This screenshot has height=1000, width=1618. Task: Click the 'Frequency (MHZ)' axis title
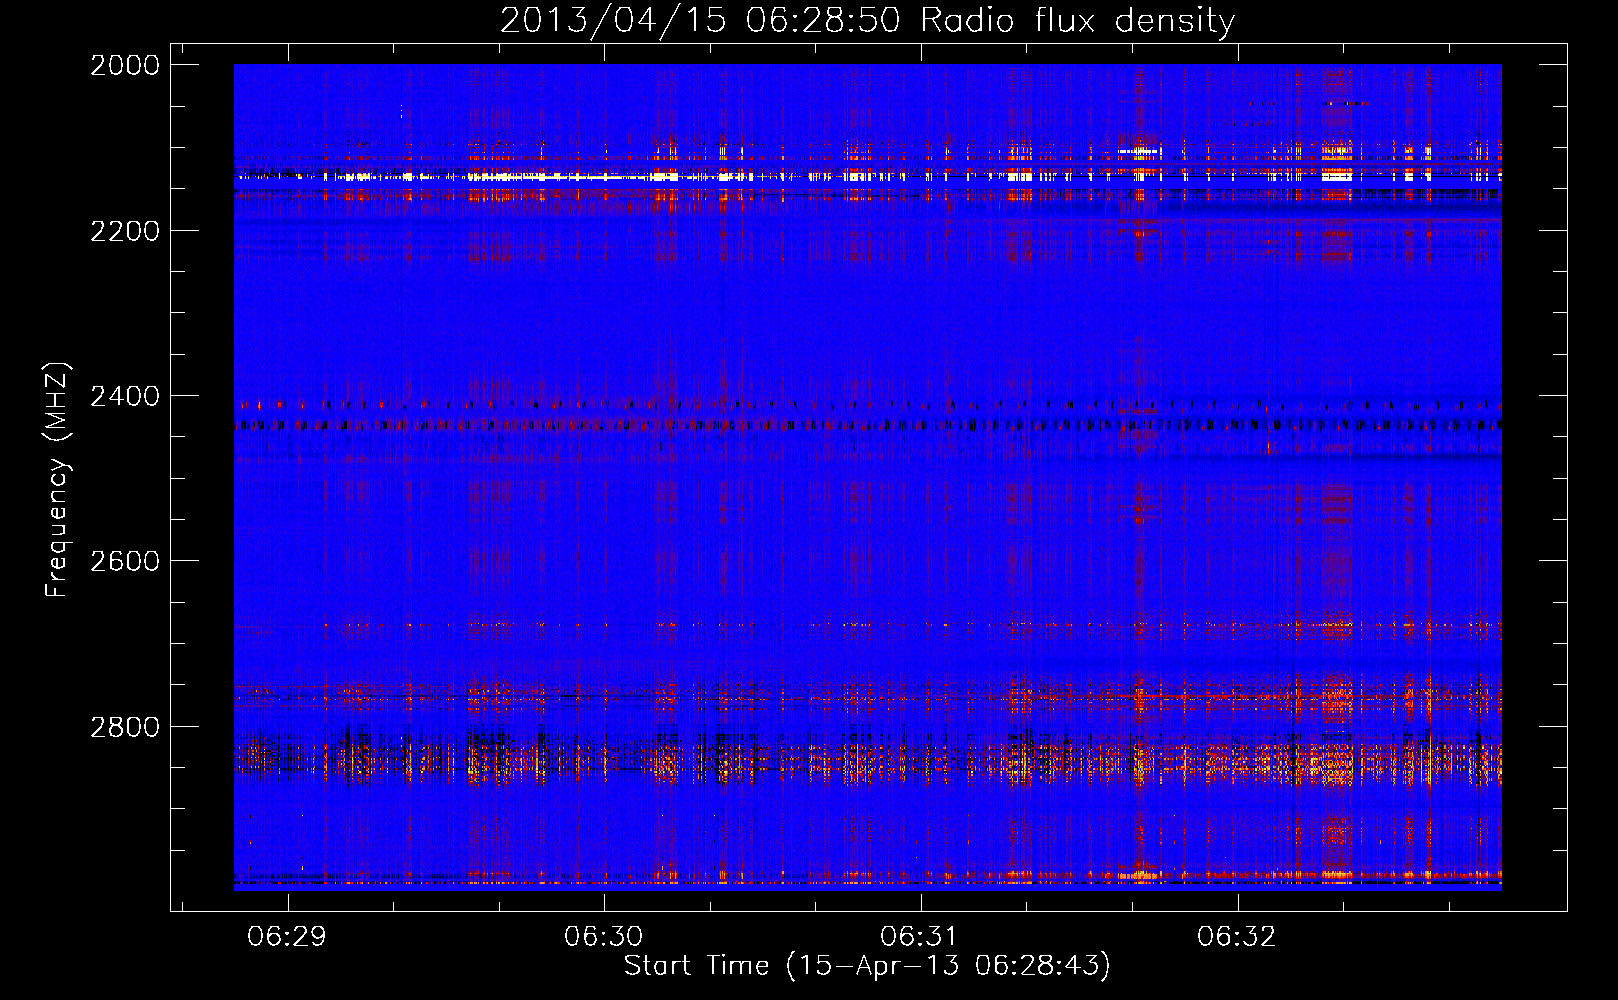tap(57, 480)
